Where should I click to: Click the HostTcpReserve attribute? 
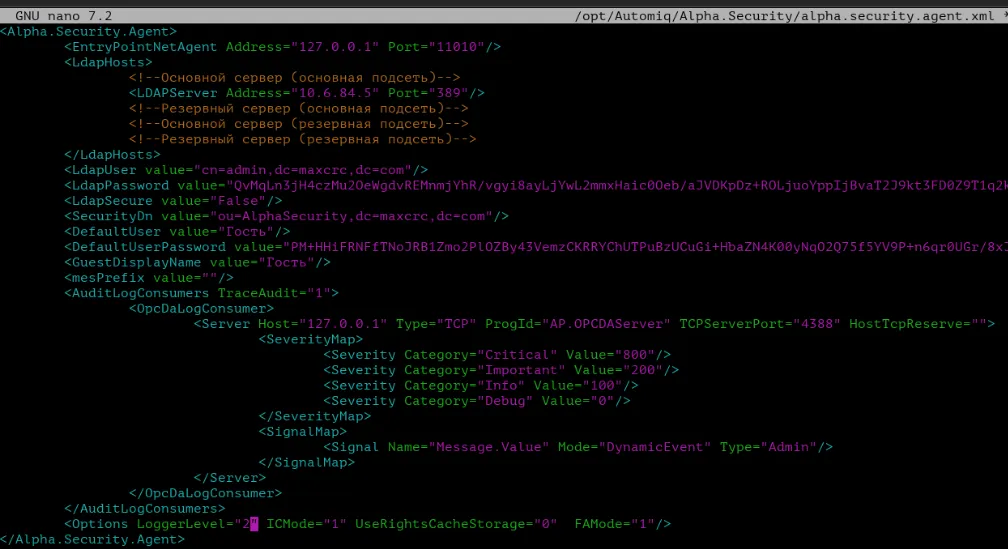coord(917,325)
